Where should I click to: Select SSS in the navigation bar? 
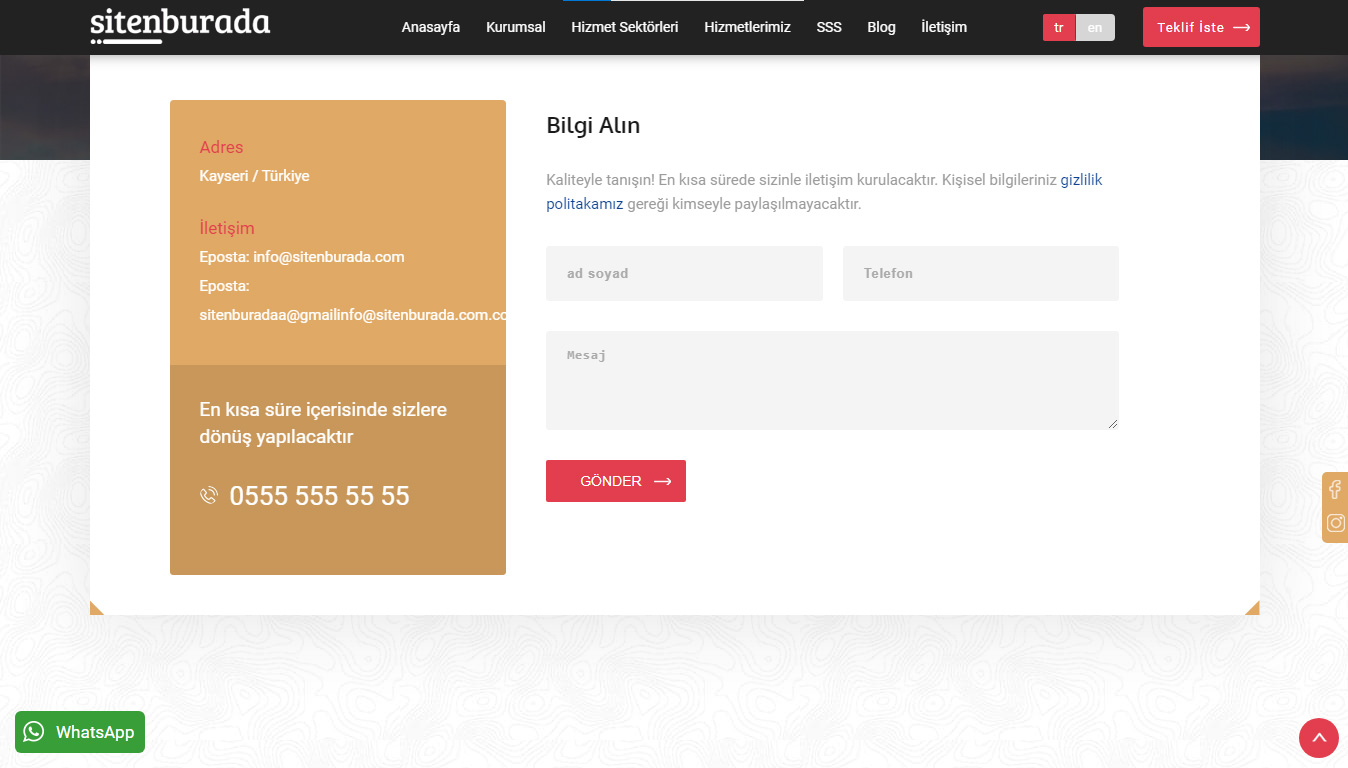tap(829, 27)
